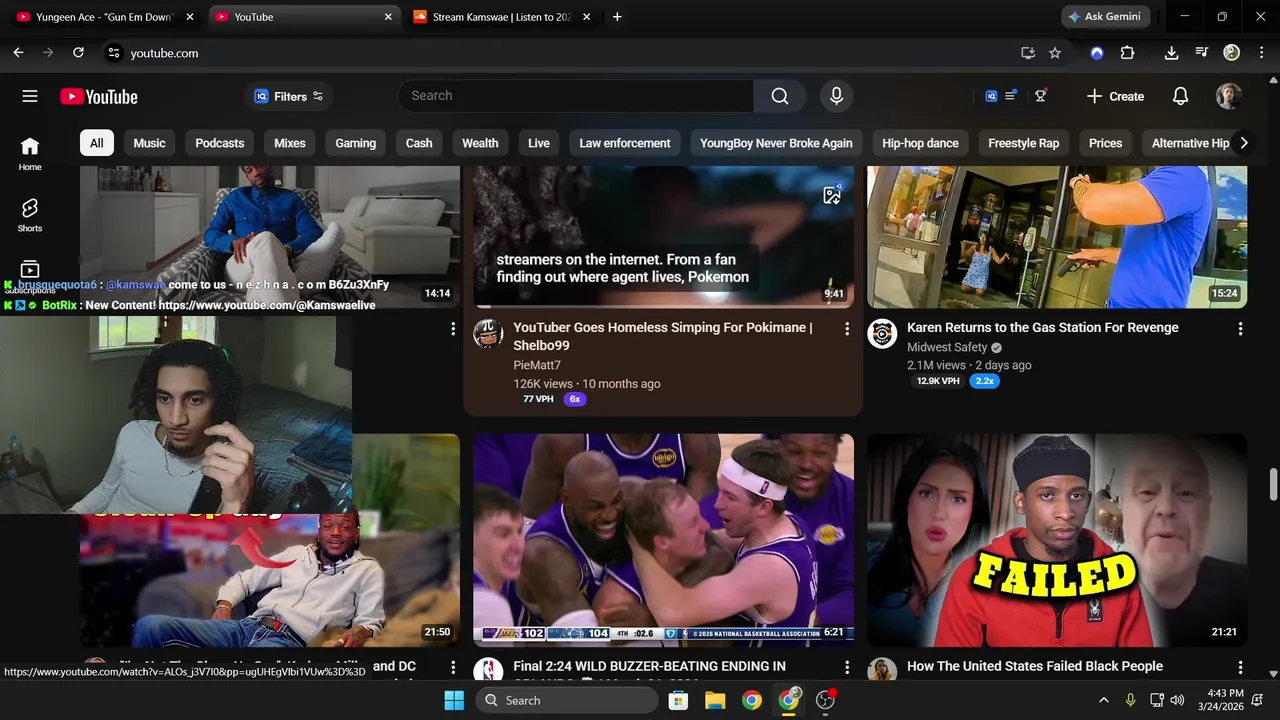The height and width of the screenshot is (720, 1280).
Task: Open options for YouTuber Goes Homeless video
Action: tap(847, 328)
